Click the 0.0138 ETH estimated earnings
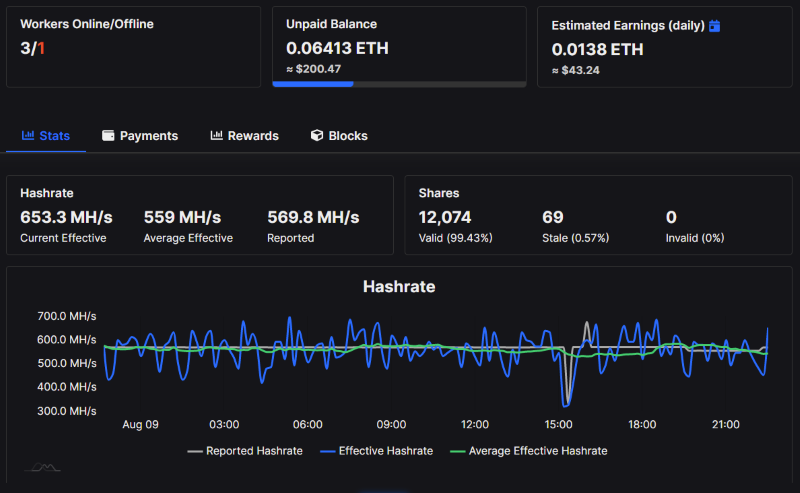The width and height of the screenshot is (800, 493). point(597,50)
